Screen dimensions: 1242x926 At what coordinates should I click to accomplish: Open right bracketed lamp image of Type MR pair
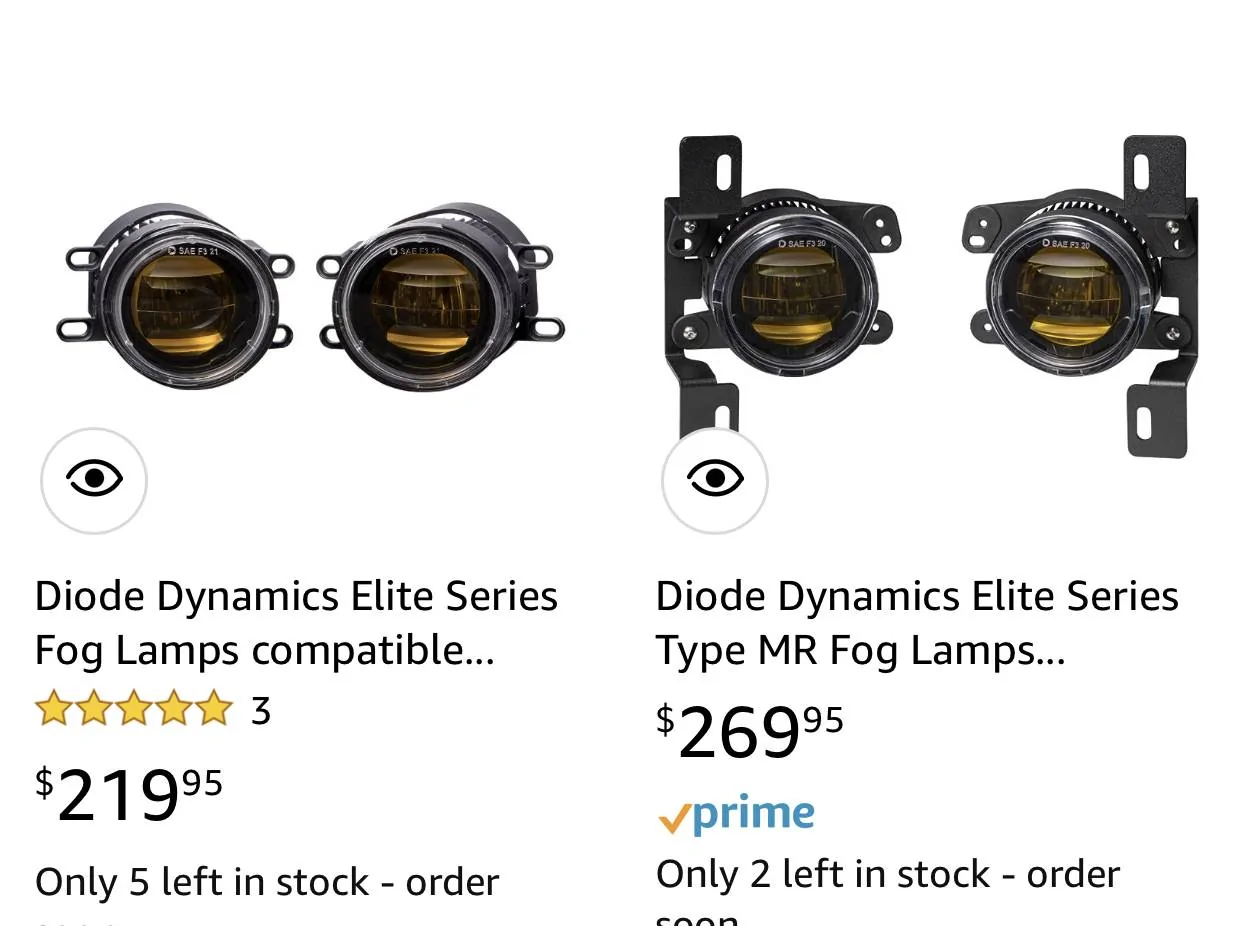coord(1080,296)
